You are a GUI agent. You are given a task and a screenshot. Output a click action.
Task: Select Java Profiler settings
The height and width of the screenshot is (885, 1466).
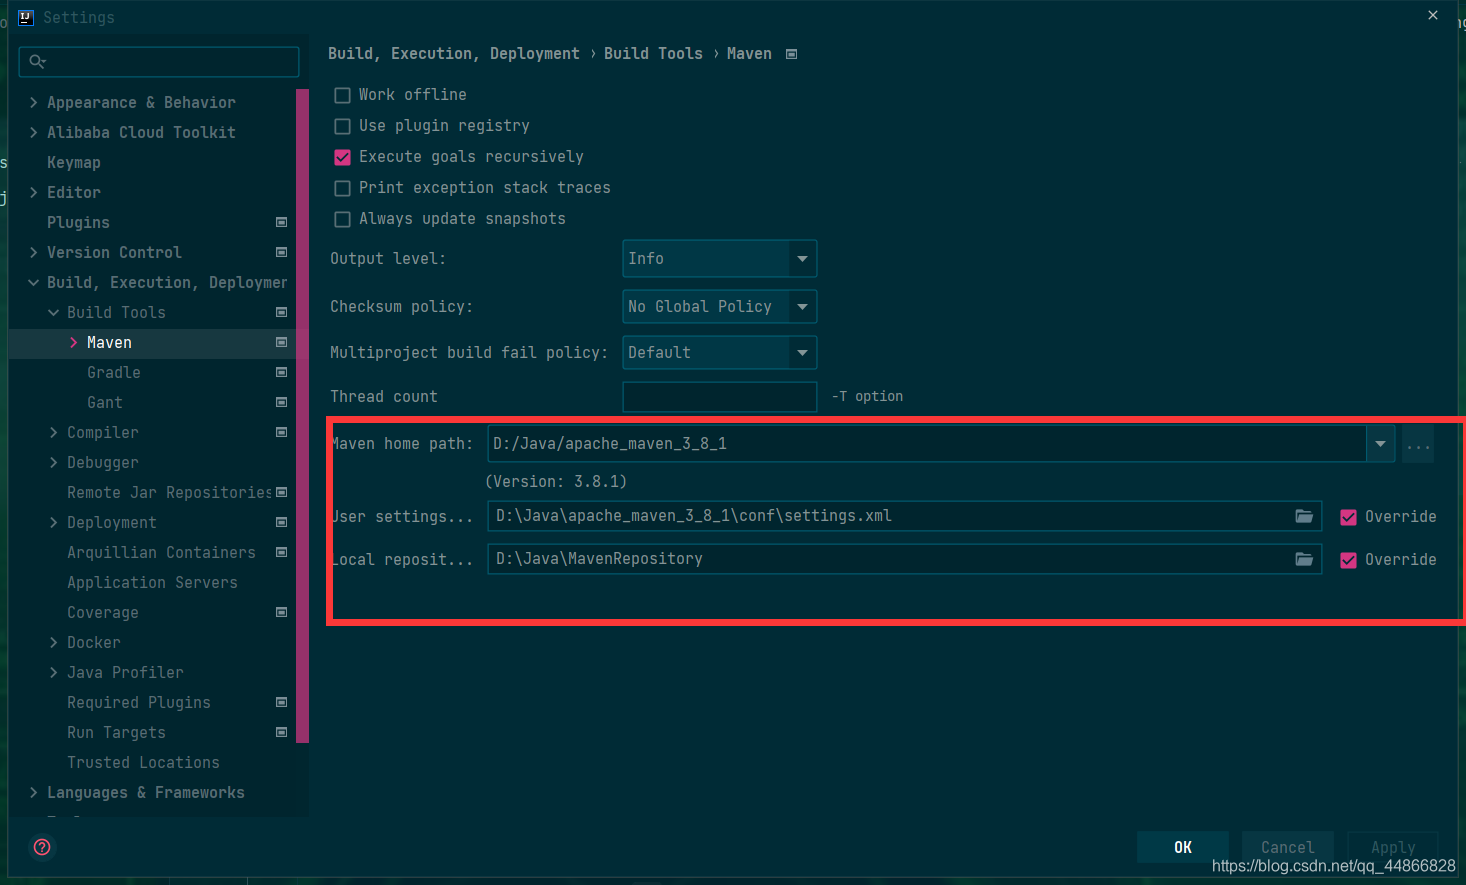click(125, 672)
